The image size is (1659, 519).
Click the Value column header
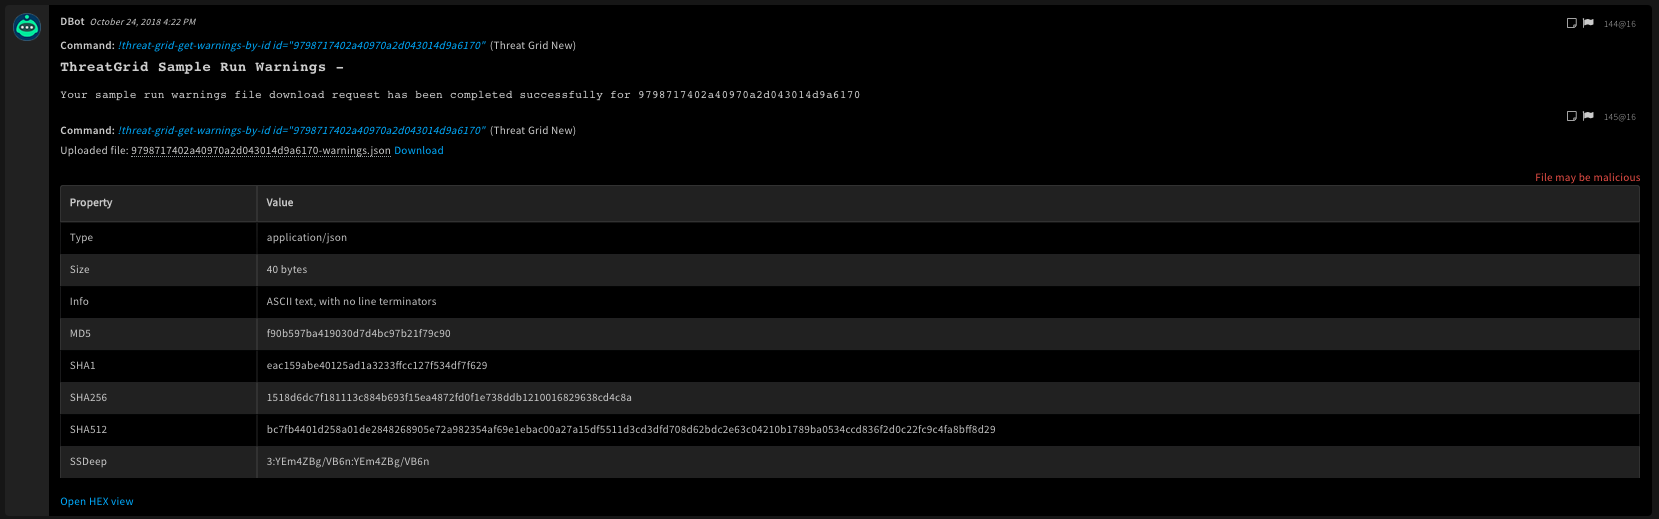click(280, 203)
